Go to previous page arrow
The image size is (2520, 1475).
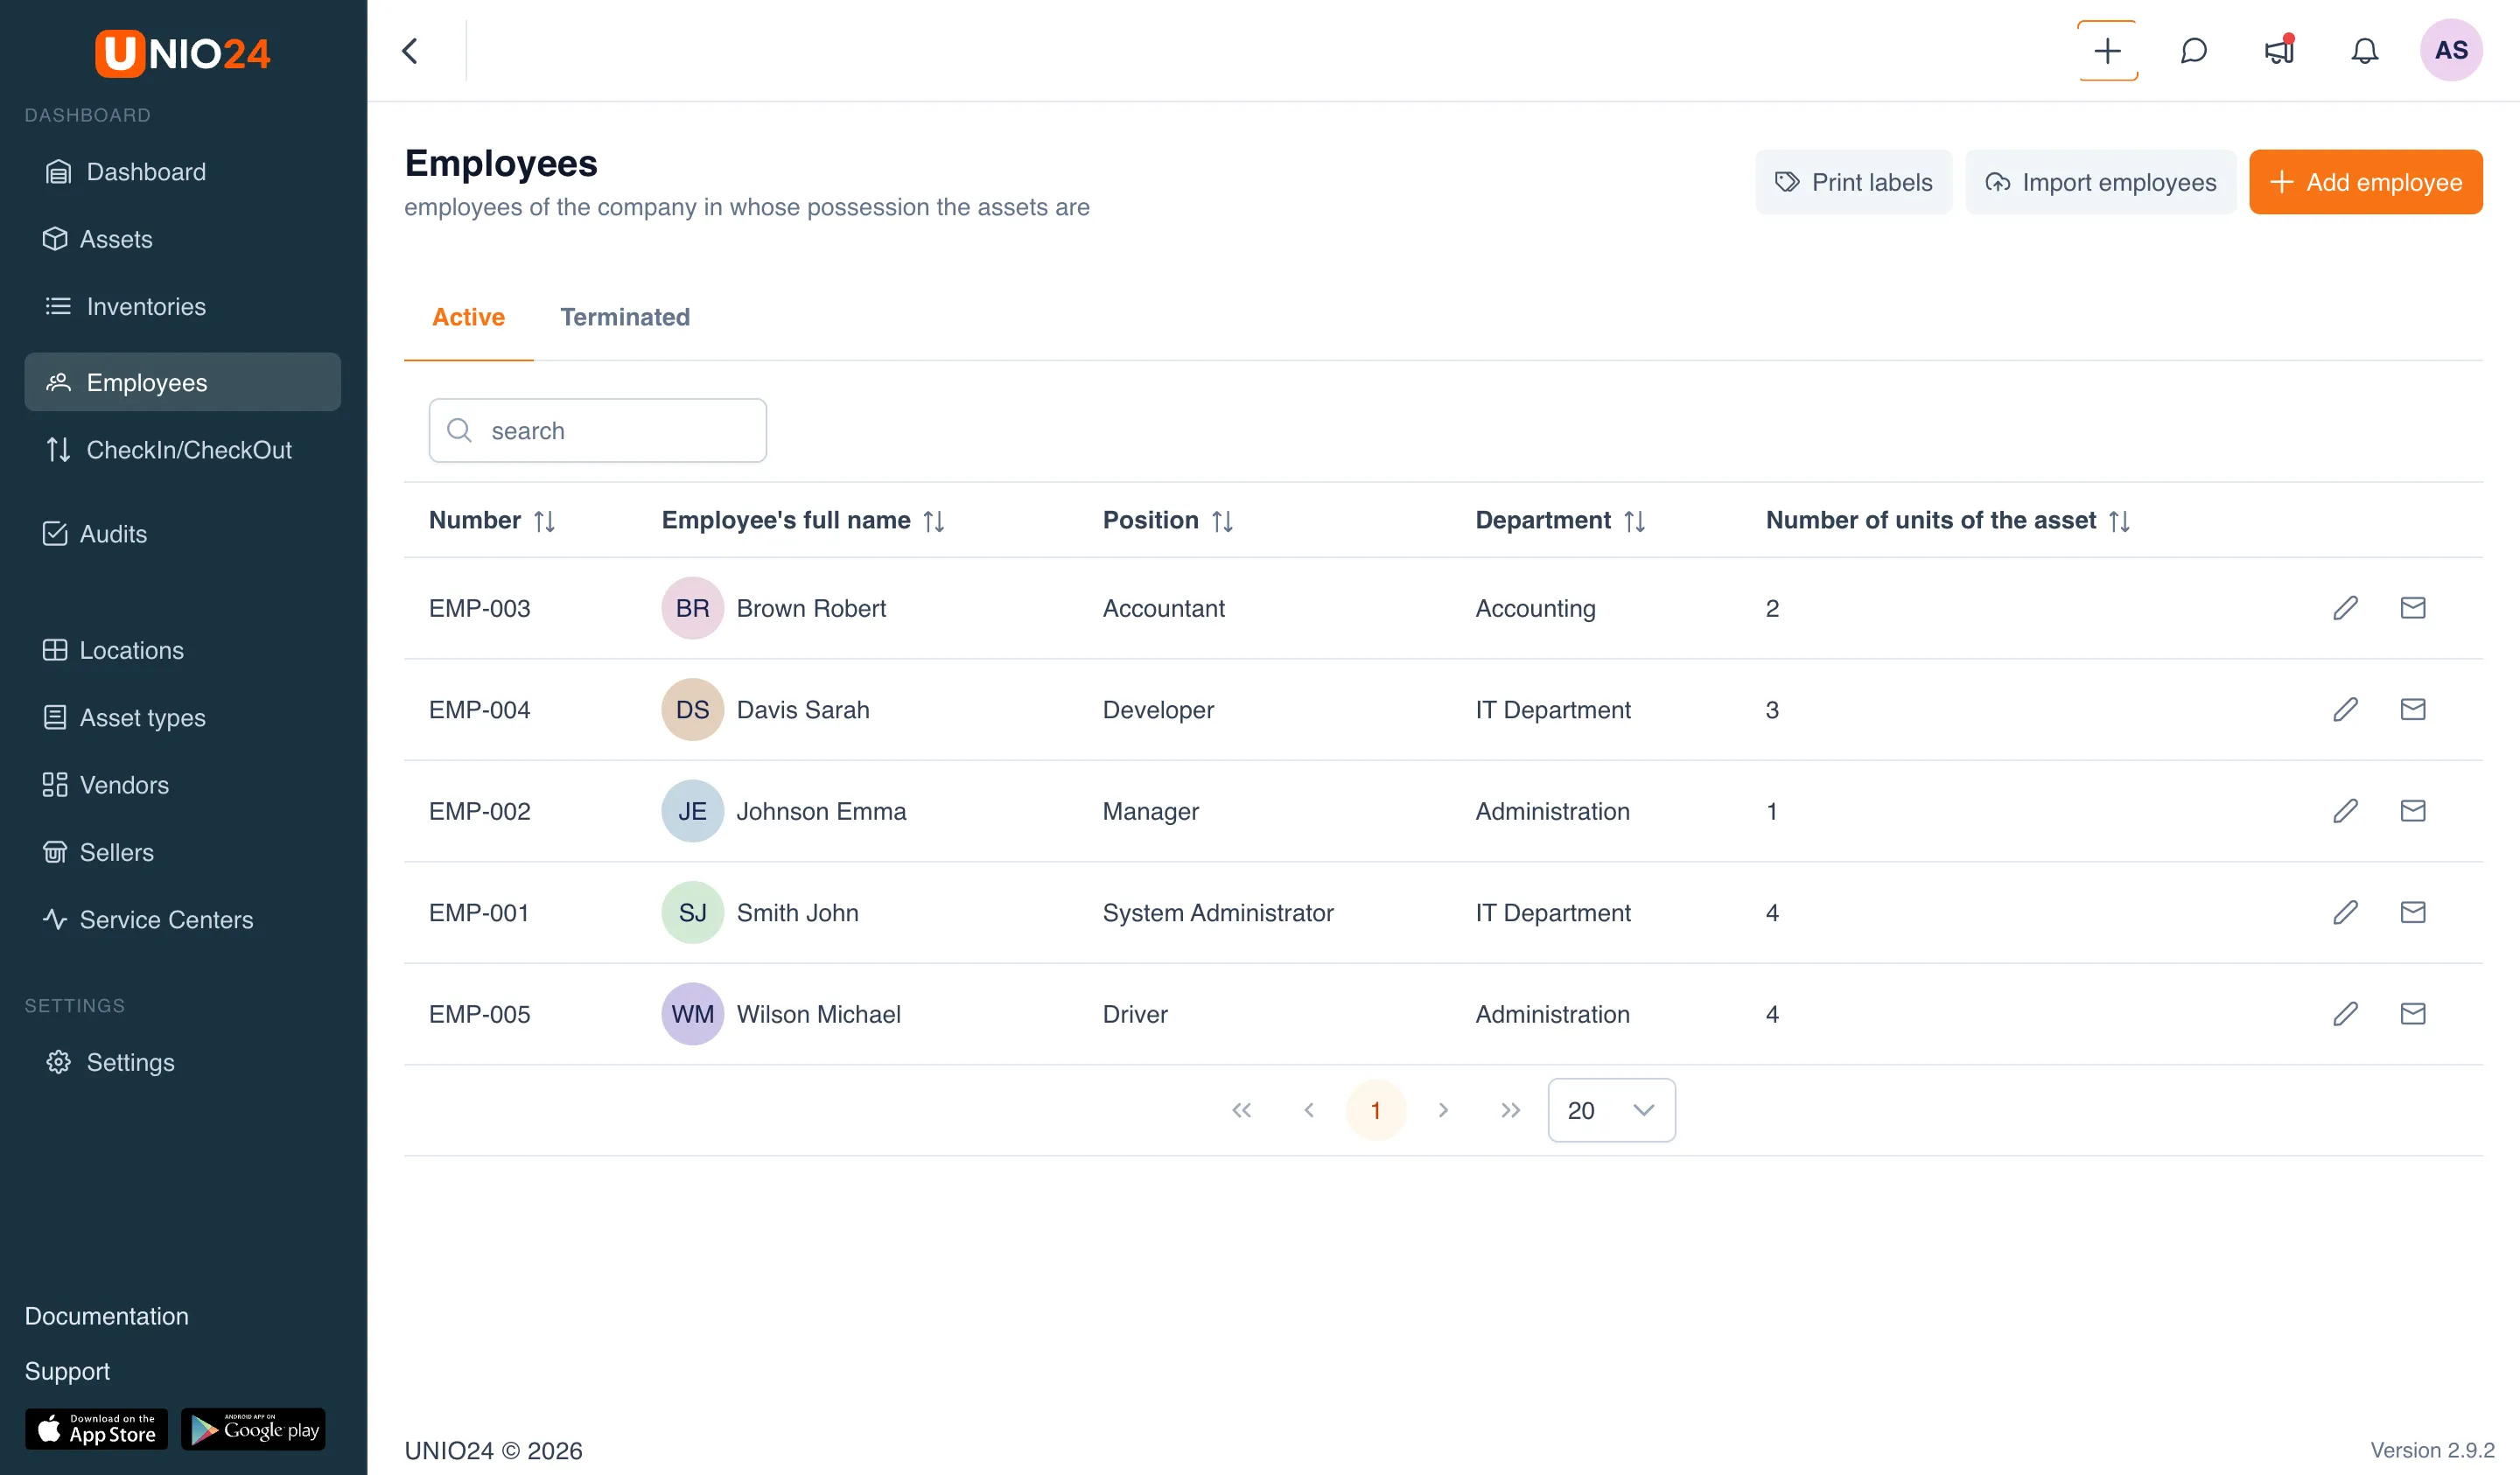[x=1308, y=1110]
